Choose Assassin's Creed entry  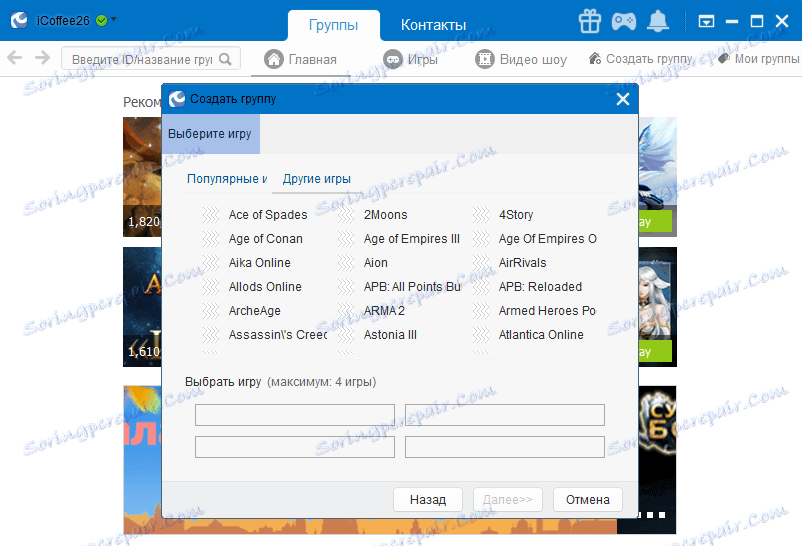tap(278, 335)
